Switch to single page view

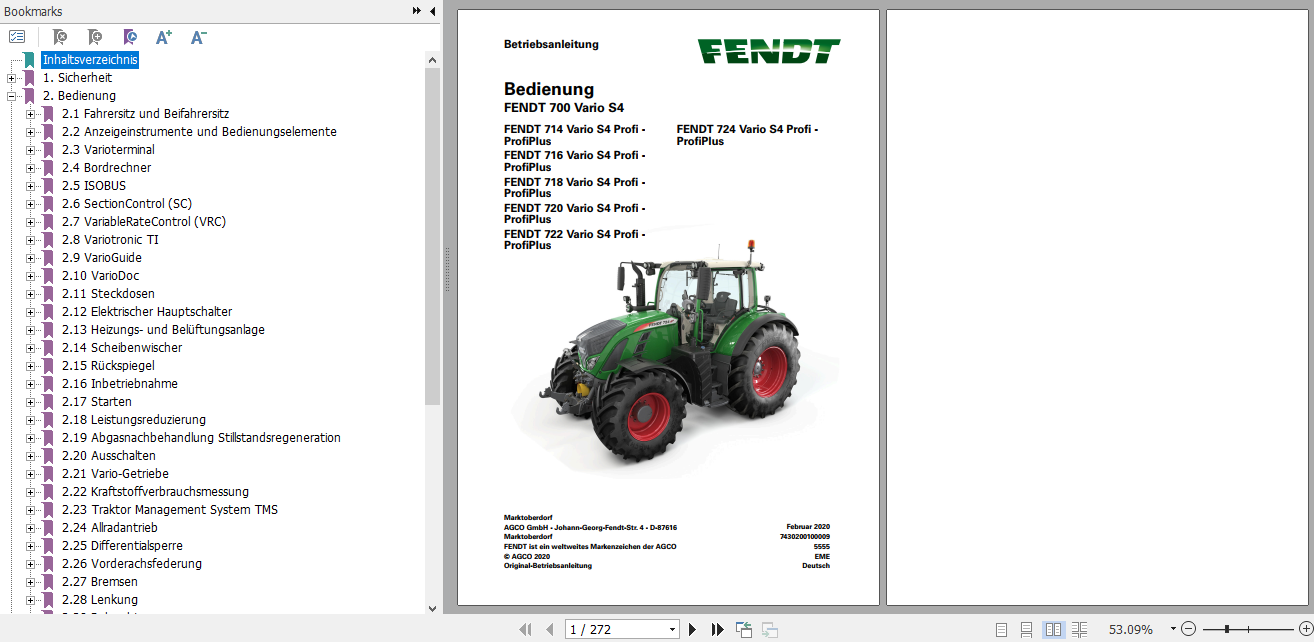pos(1001,629)
